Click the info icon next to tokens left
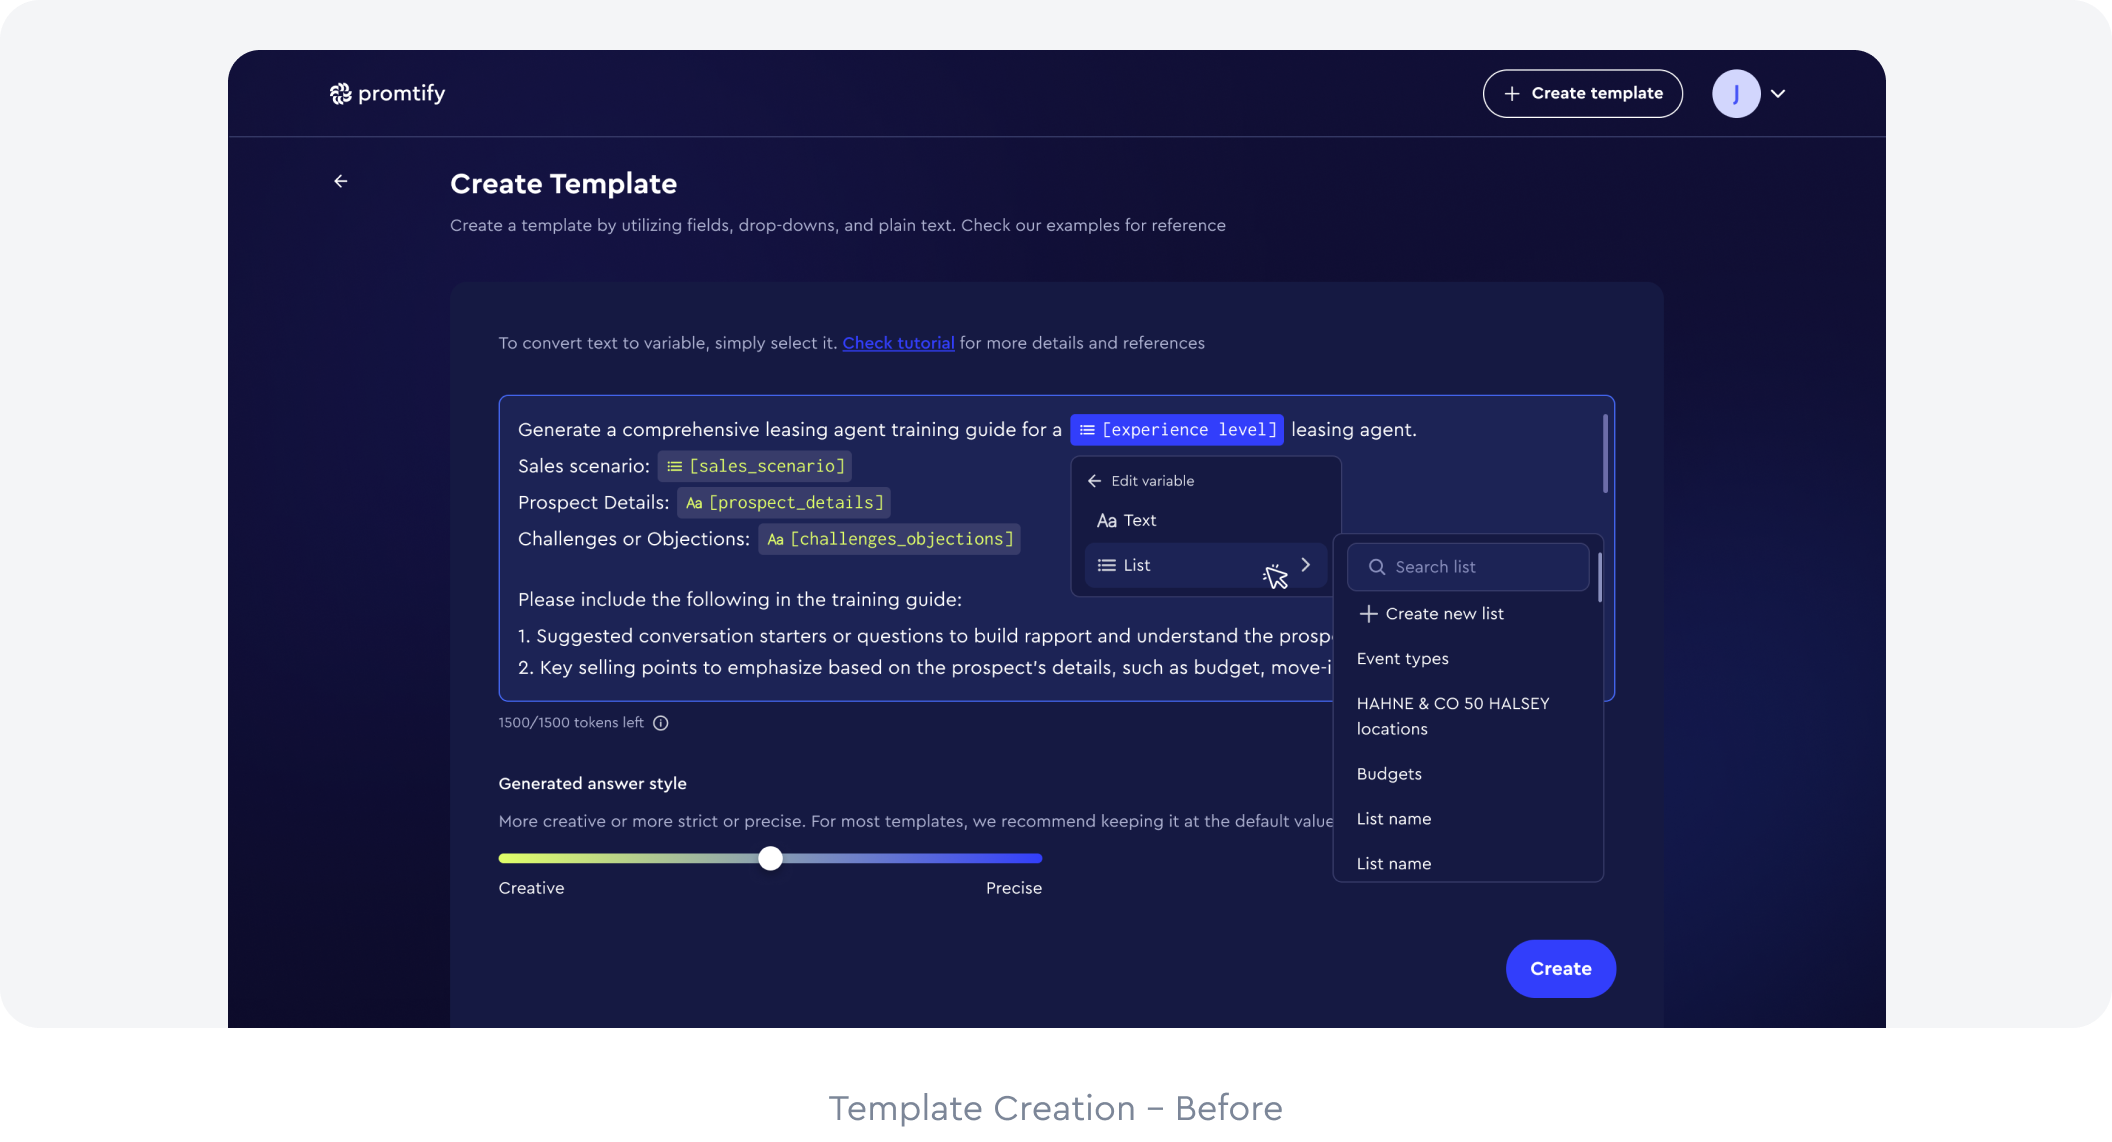2112x1142 pixels. click(x=661, y=723)
